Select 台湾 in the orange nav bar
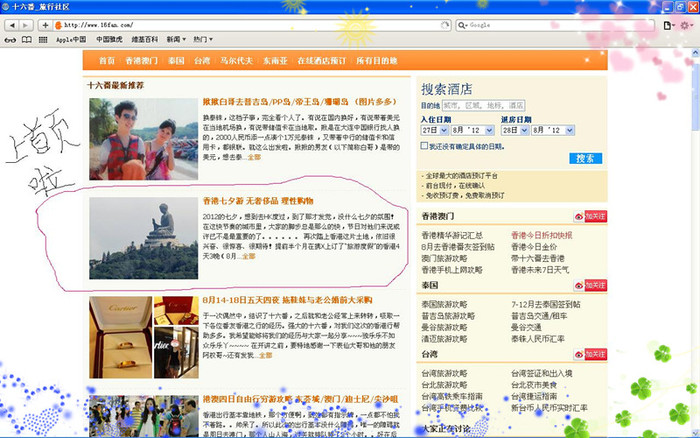Image resolution: width=700 pixels, height=438 pixels. pos(202,61)
